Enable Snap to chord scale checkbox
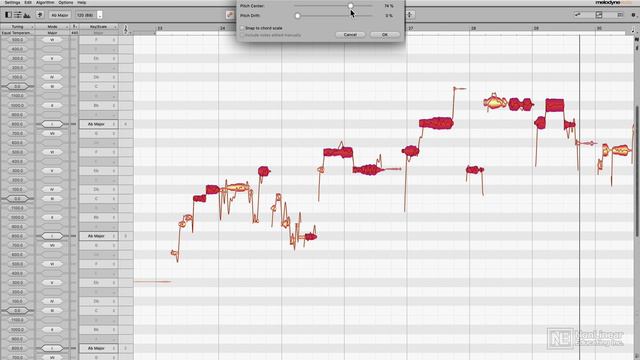Viewport: 640px width, 360px height. click(x=242, y=28)
